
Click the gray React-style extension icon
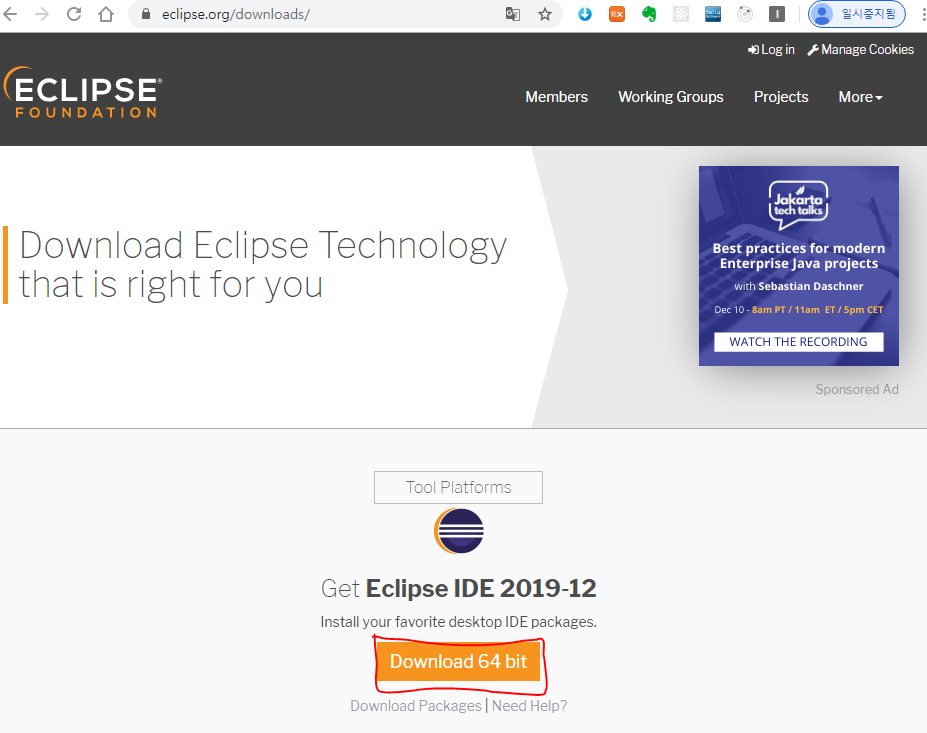tap(681, 14)
